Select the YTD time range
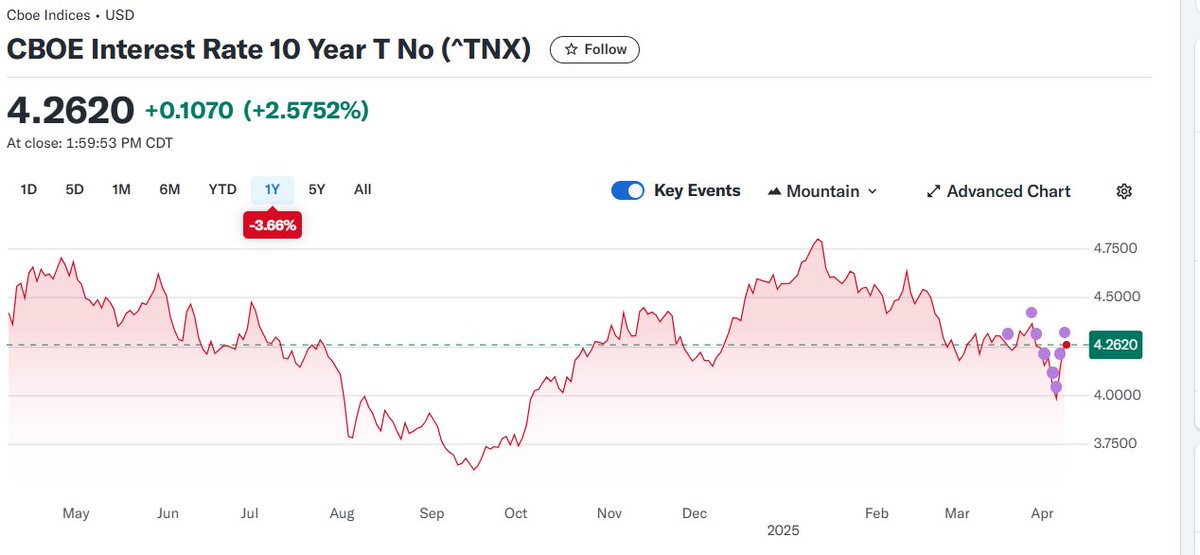 pyautogui.click(x=222, y=189)
